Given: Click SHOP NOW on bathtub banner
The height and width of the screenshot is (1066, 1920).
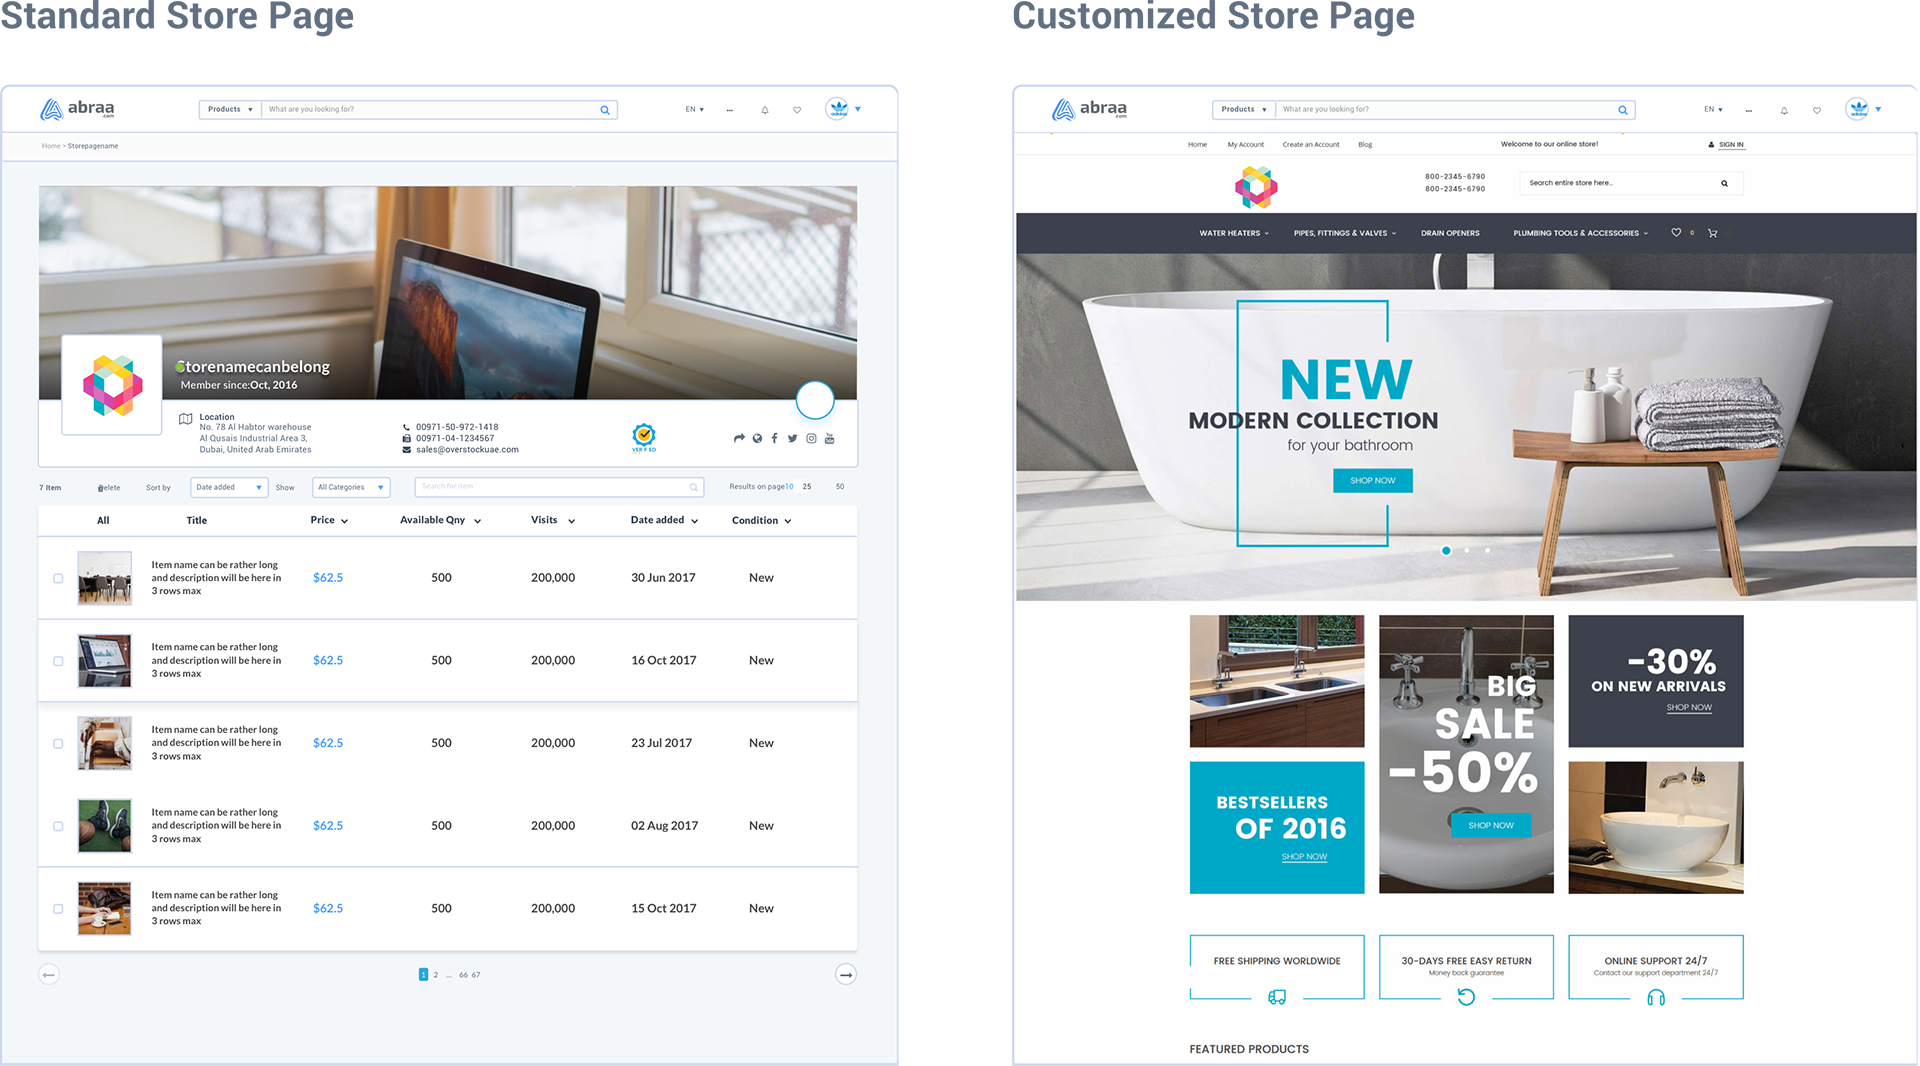Looking at the screenshot, I should click(x=1372, y=481).
